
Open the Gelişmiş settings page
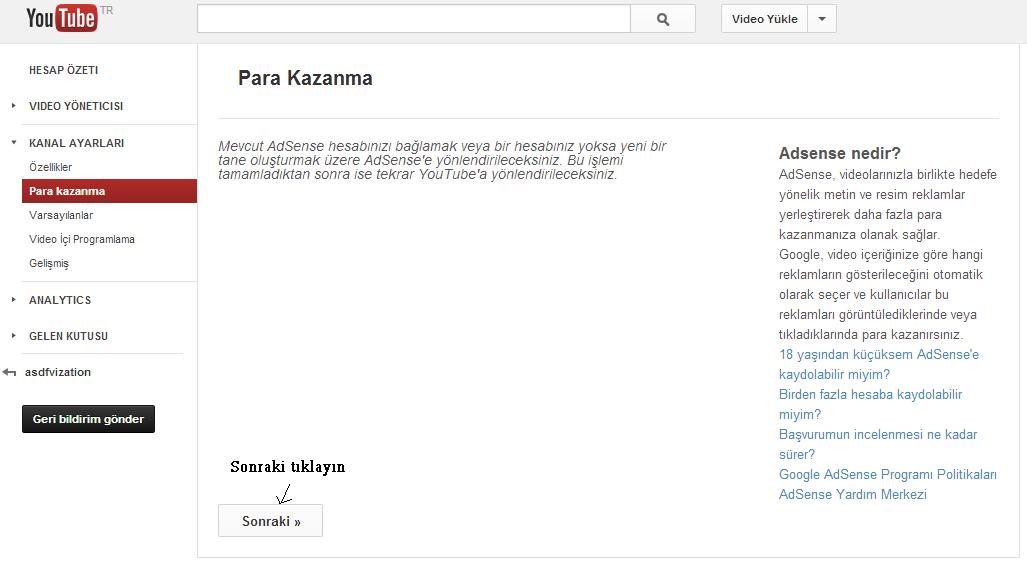(48, 263)
